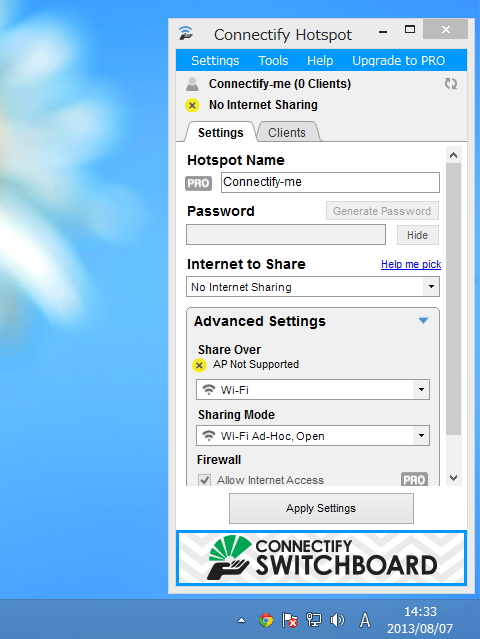Click the Apply Settings button
This screenshot has width=480, height=639.
[321, 508]
